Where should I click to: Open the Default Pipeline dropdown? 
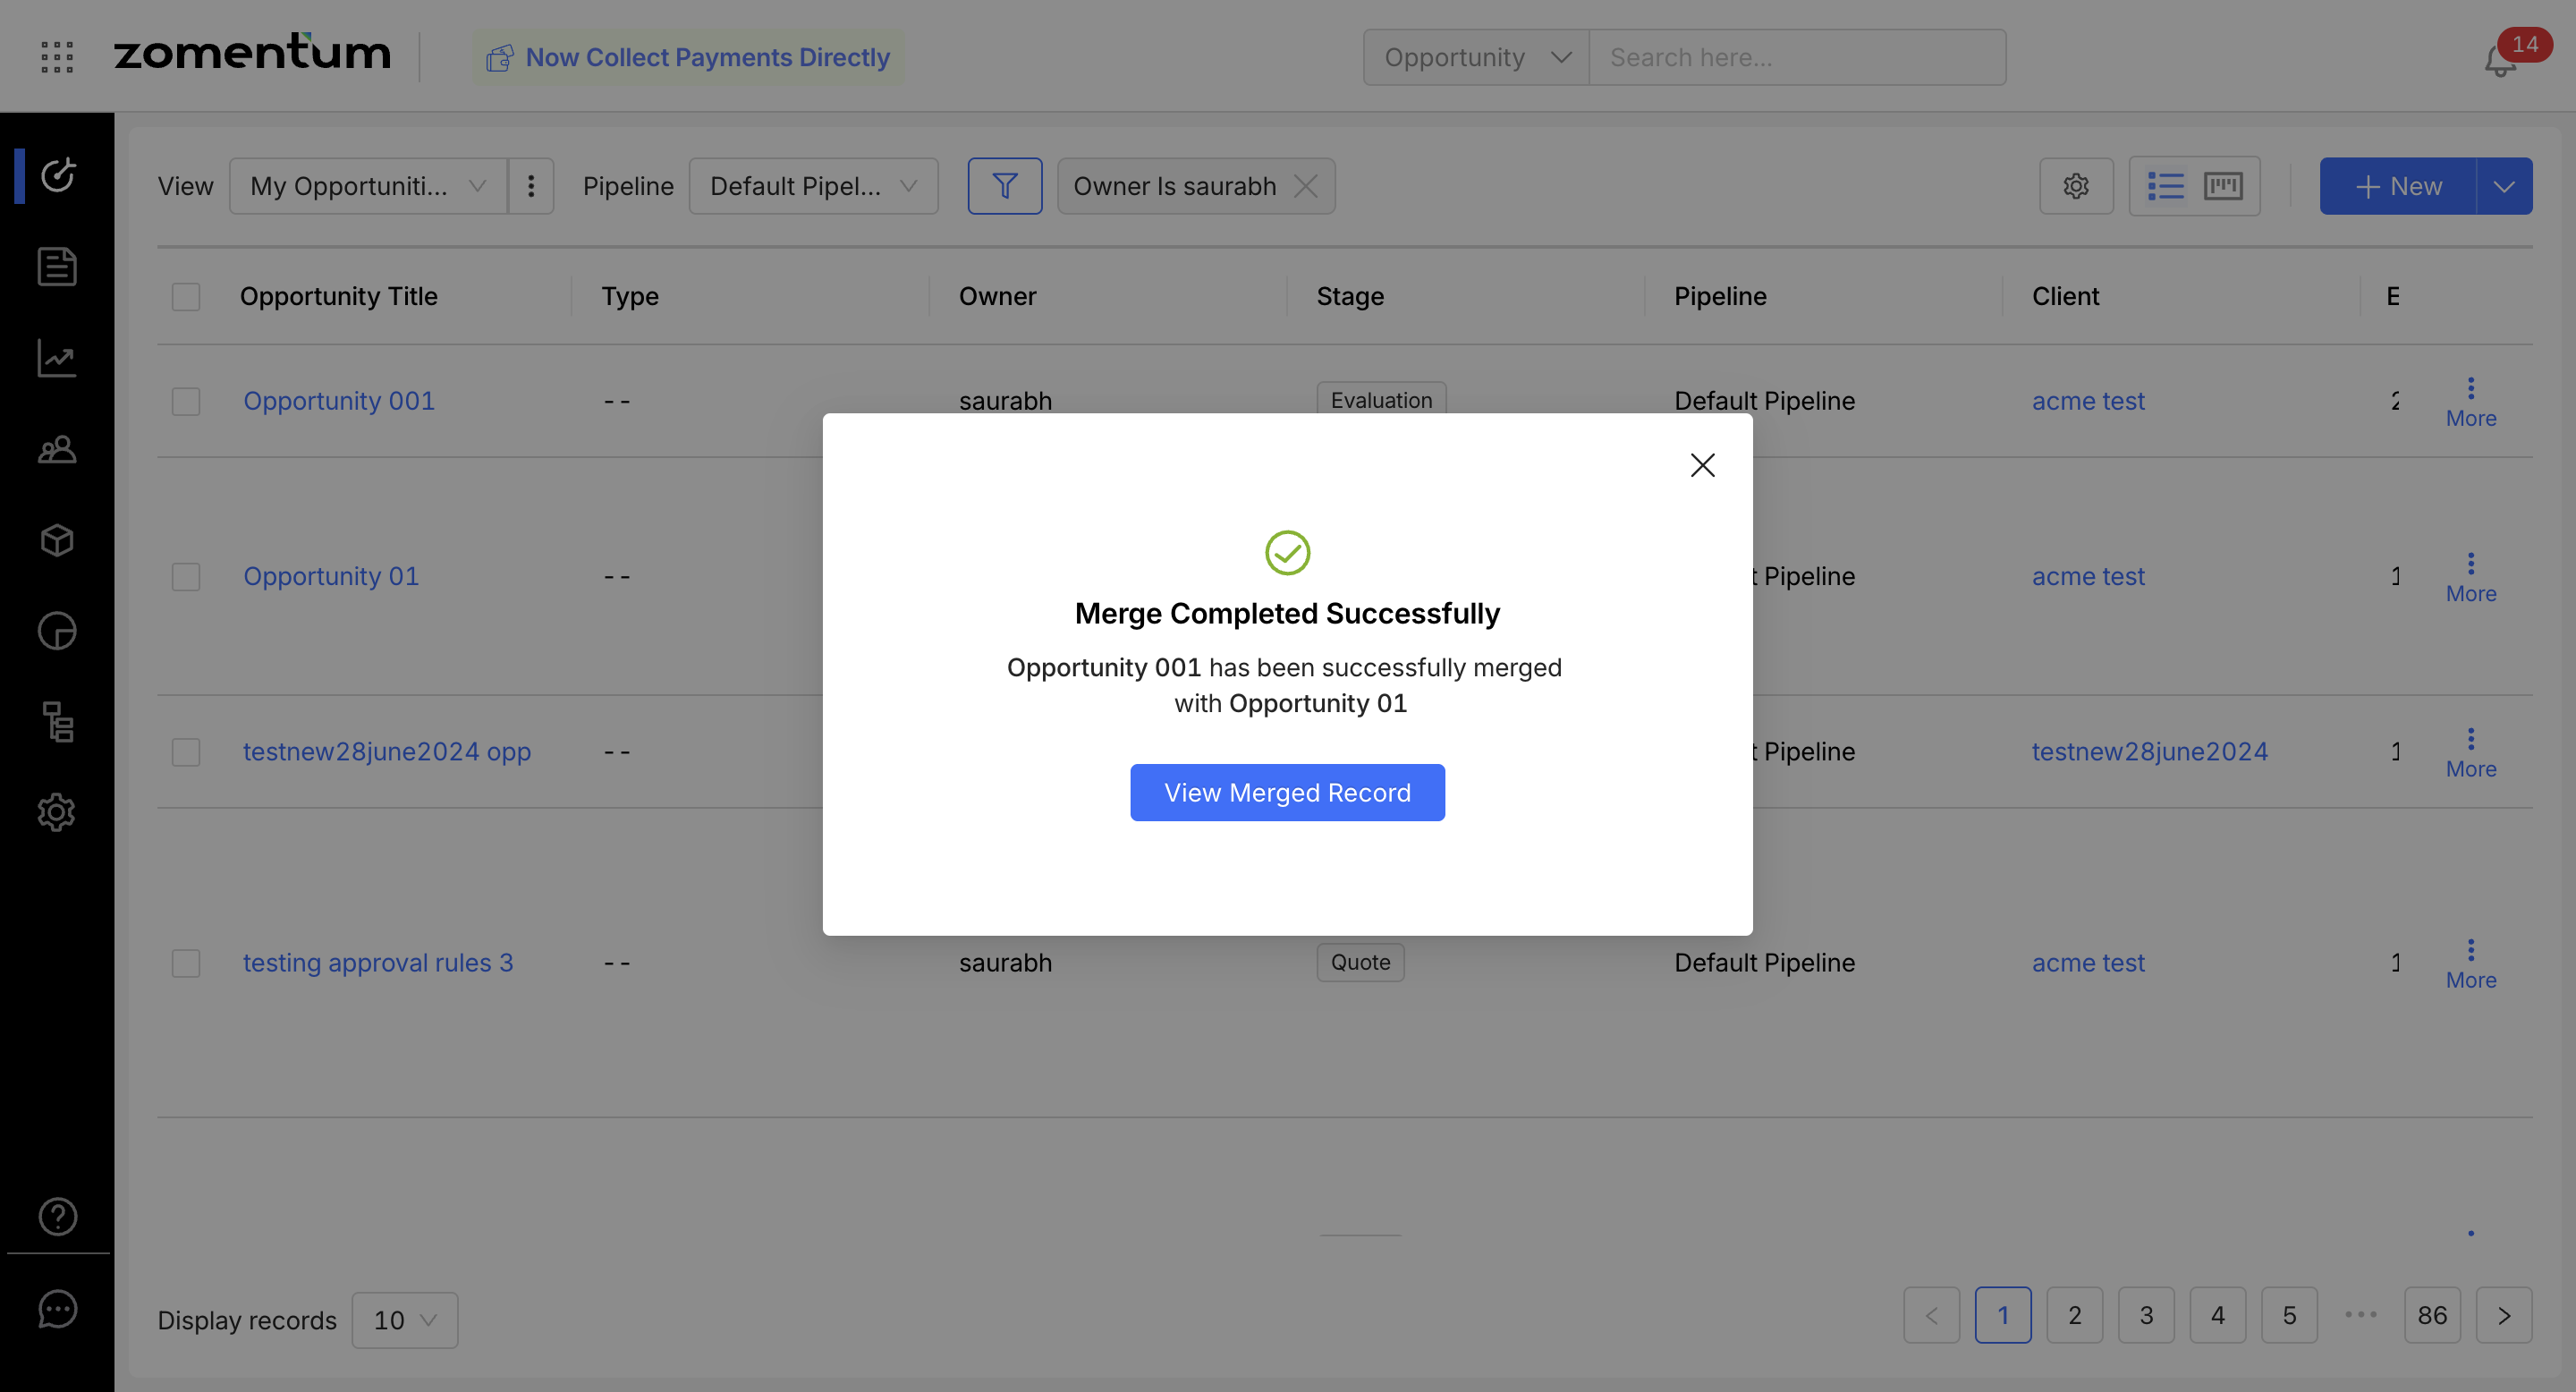(813, 186)
